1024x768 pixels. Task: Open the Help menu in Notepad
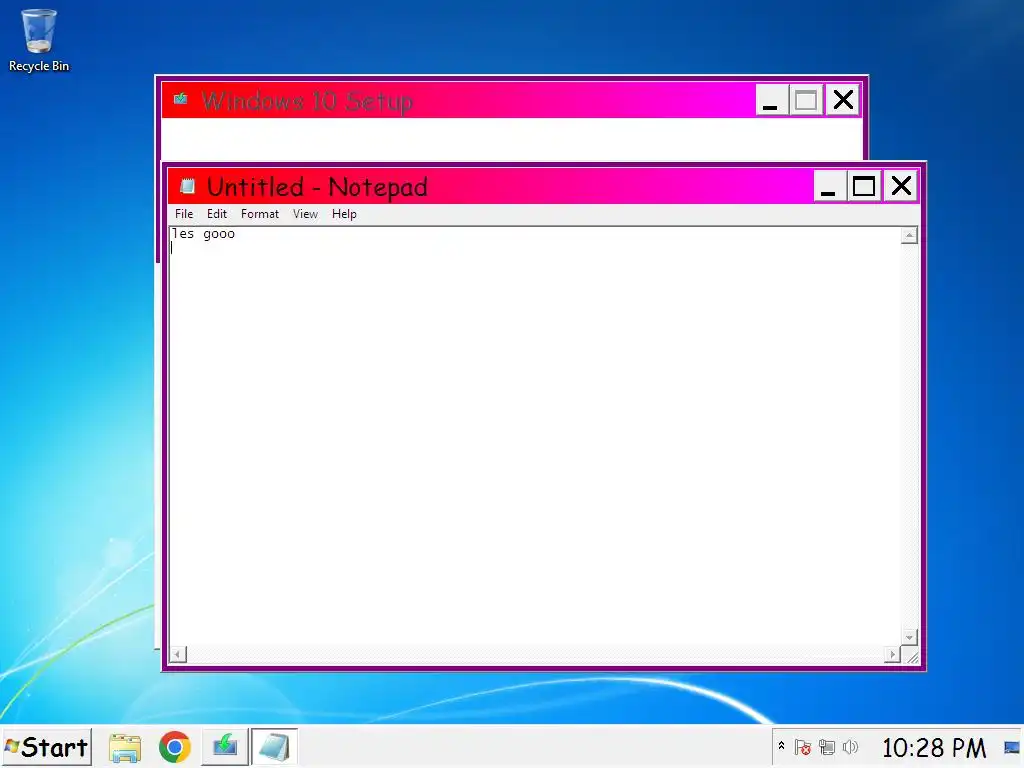pyautogui.click(x=344, y=214)
